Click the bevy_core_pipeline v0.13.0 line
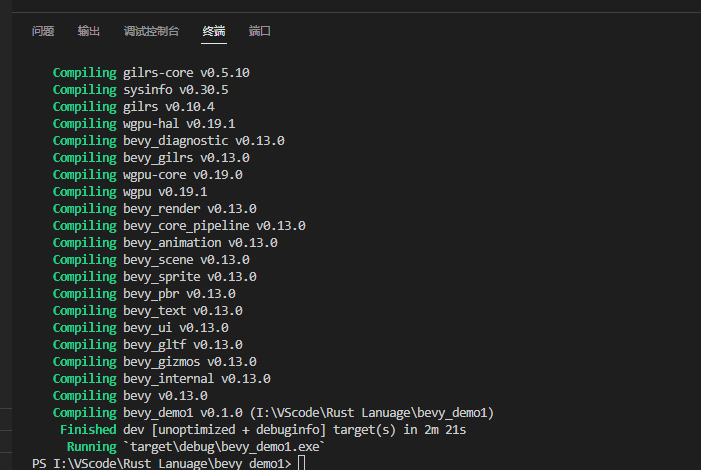 point(214,226)
